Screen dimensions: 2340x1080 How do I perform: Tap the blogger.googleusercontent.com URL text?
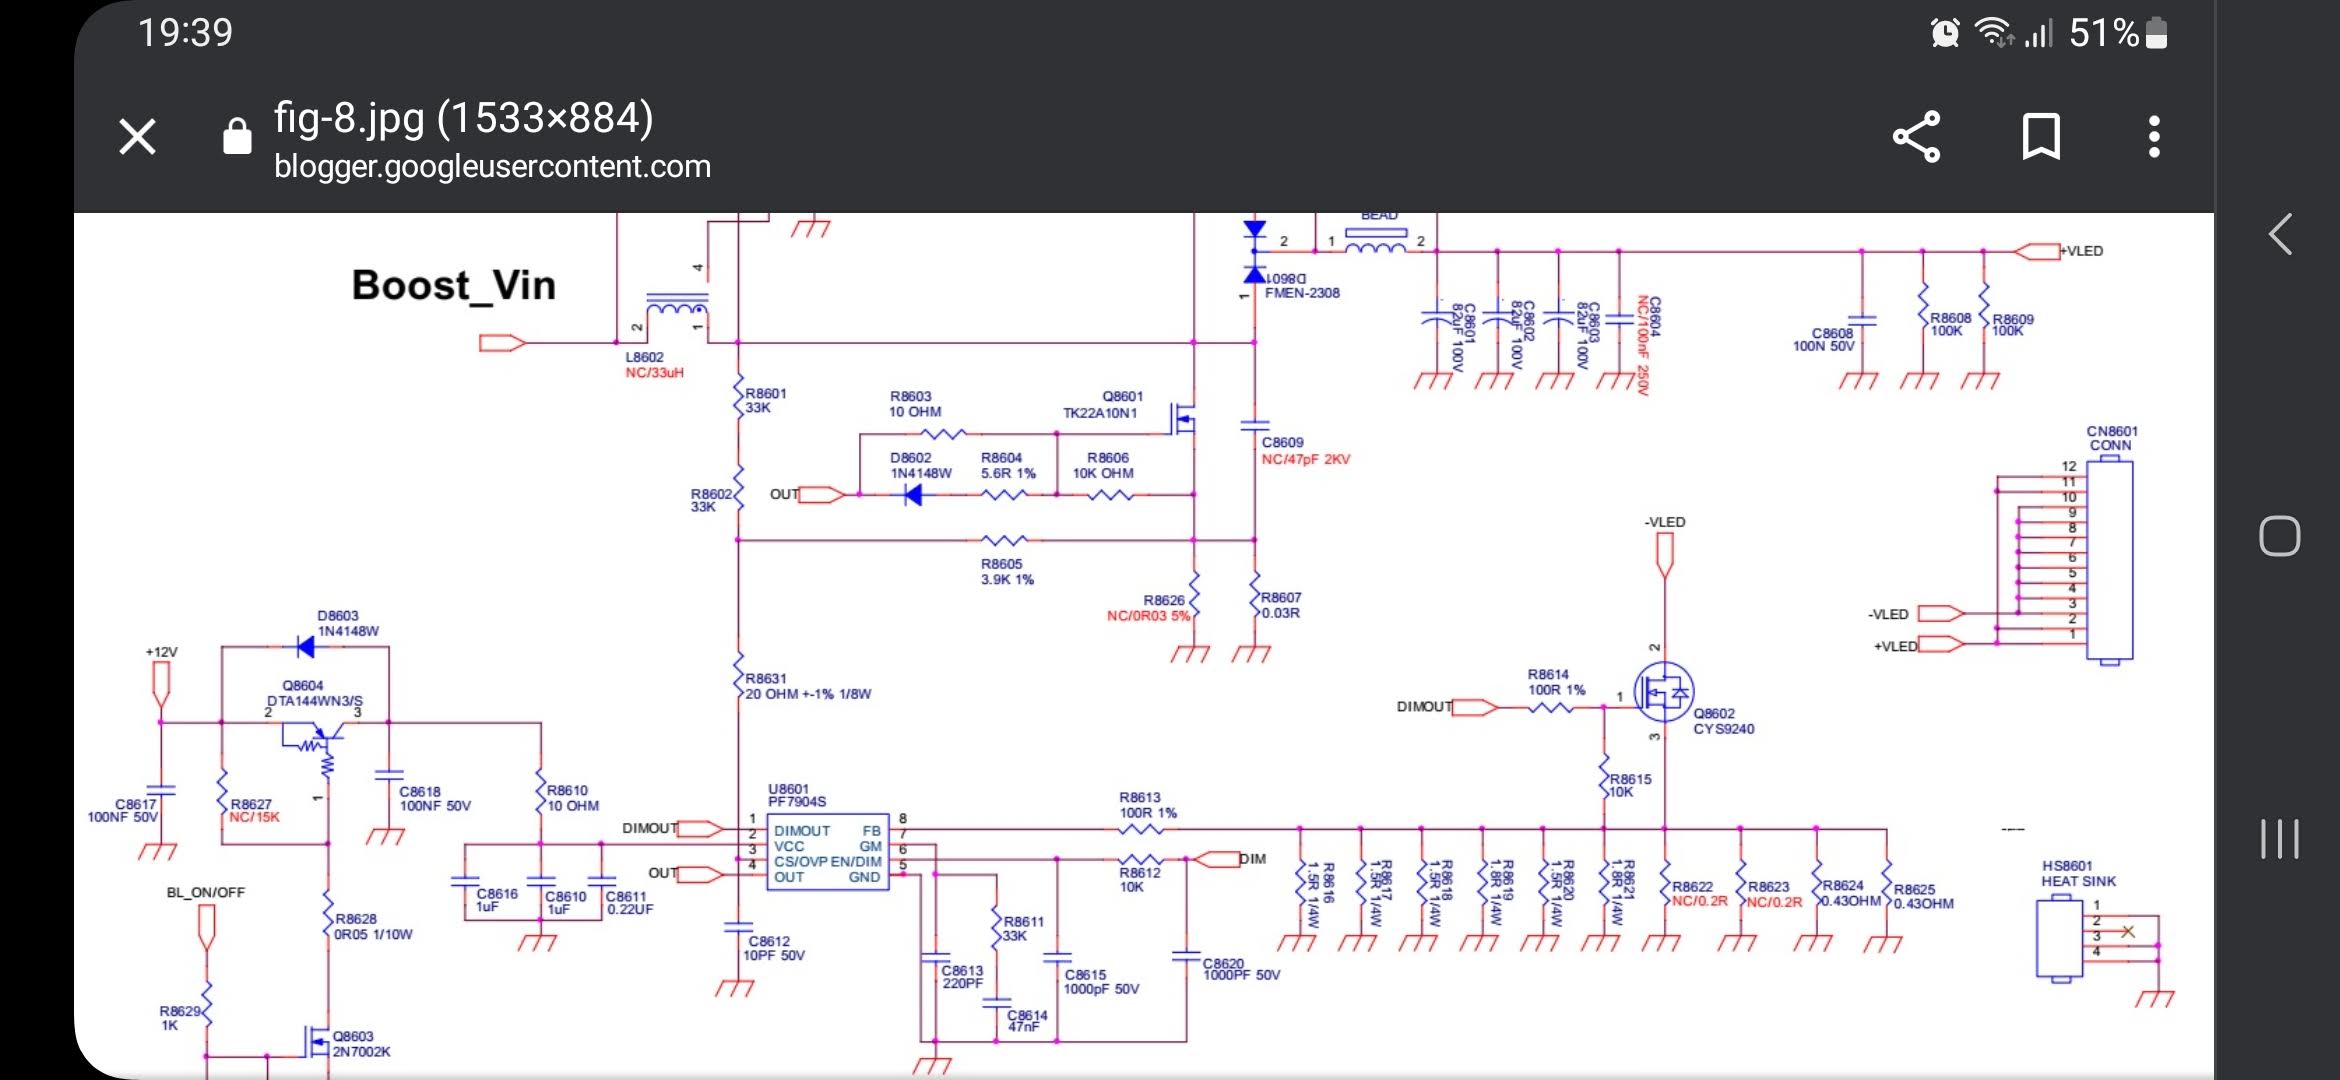coord(492,166)
